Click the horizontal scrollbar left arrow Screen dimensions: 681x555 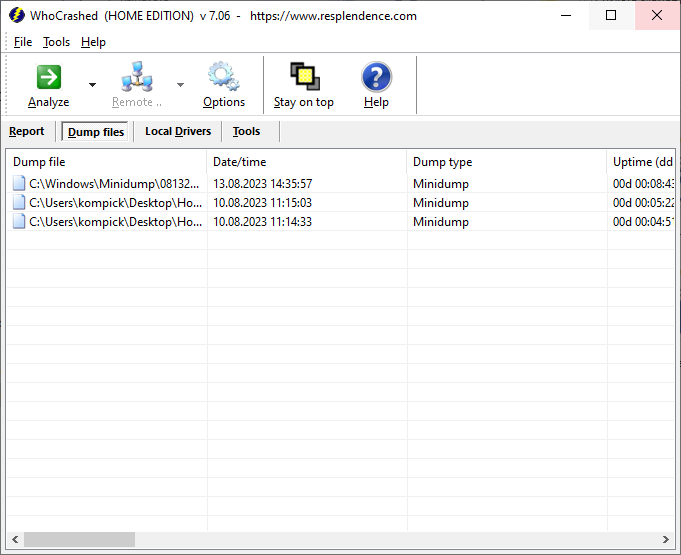click(15, 539)
